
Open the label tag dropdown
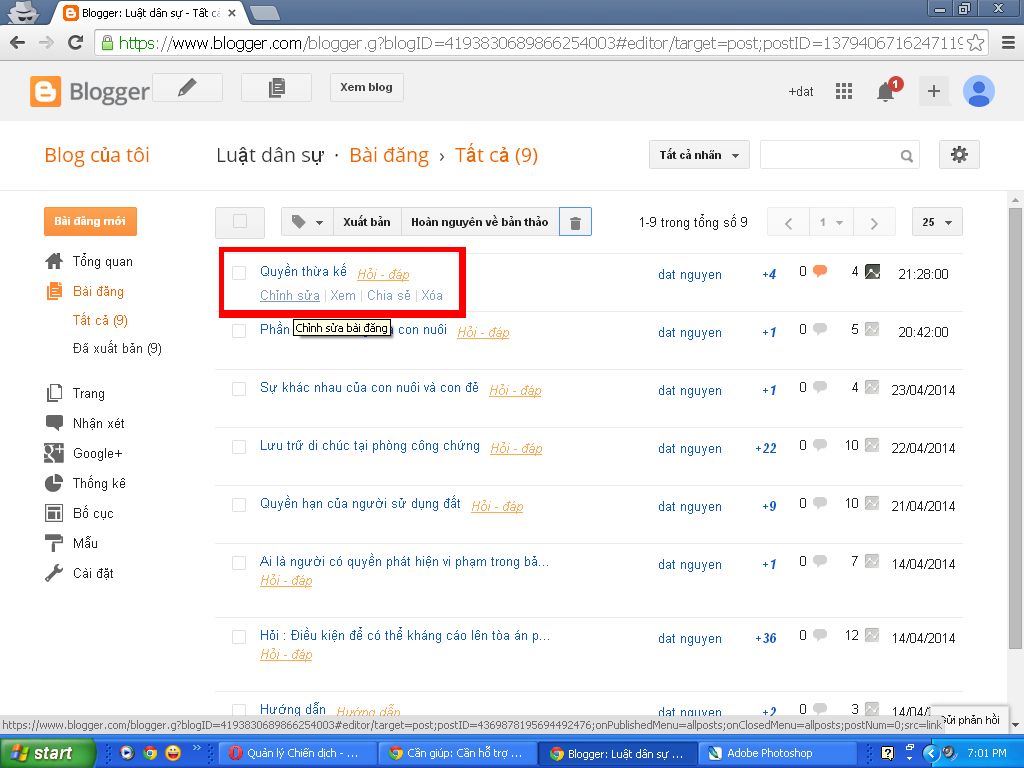[x=307, y=222]
